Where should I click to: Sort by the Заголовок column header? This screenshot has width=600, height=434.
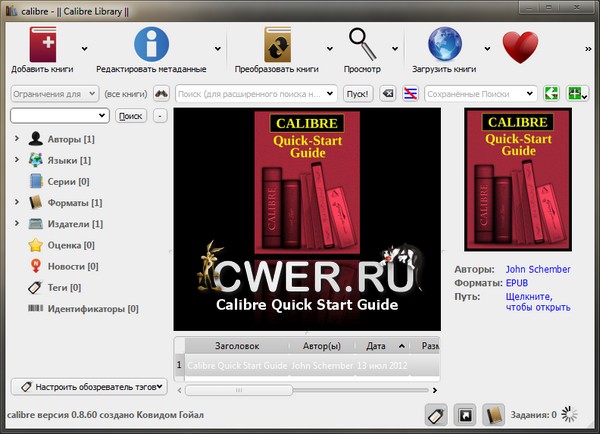(x=237, y=346)
